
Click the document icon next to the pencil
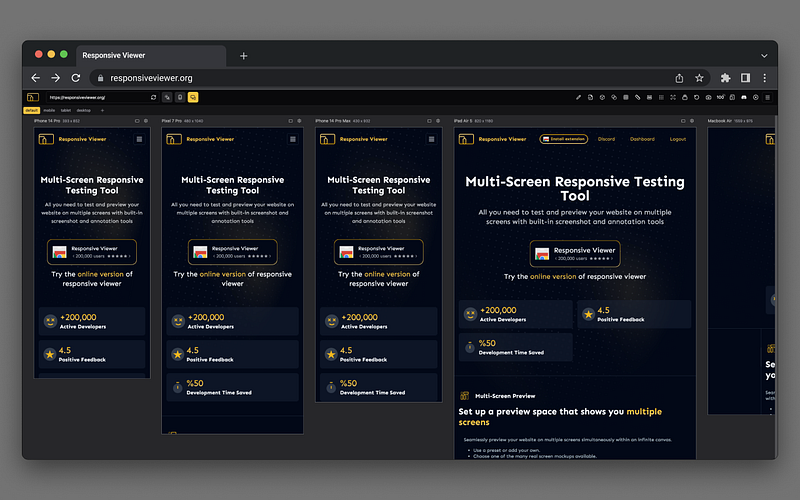point(590,97)
